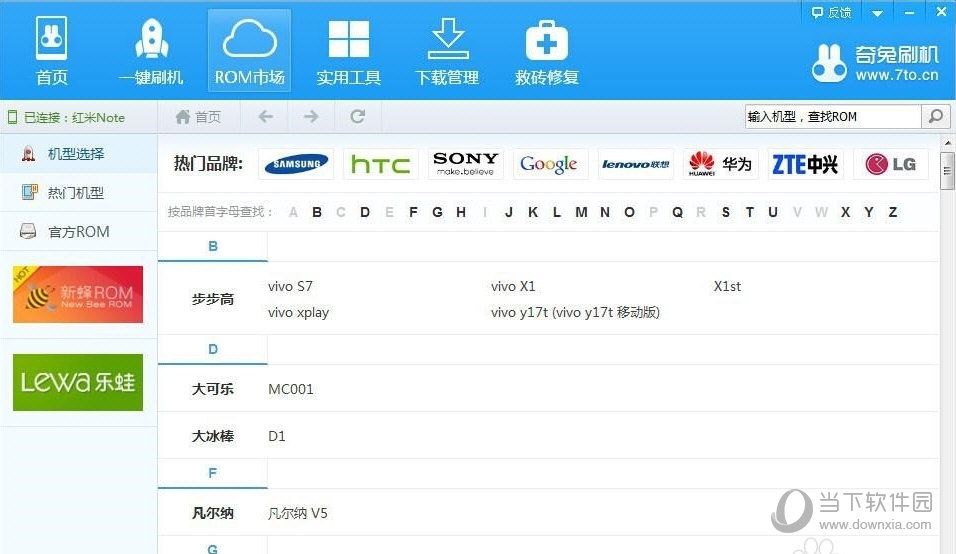Select 热门机型 in the sidebar
The width and height of the screenshot is (956, 554).
pos(79,193)
